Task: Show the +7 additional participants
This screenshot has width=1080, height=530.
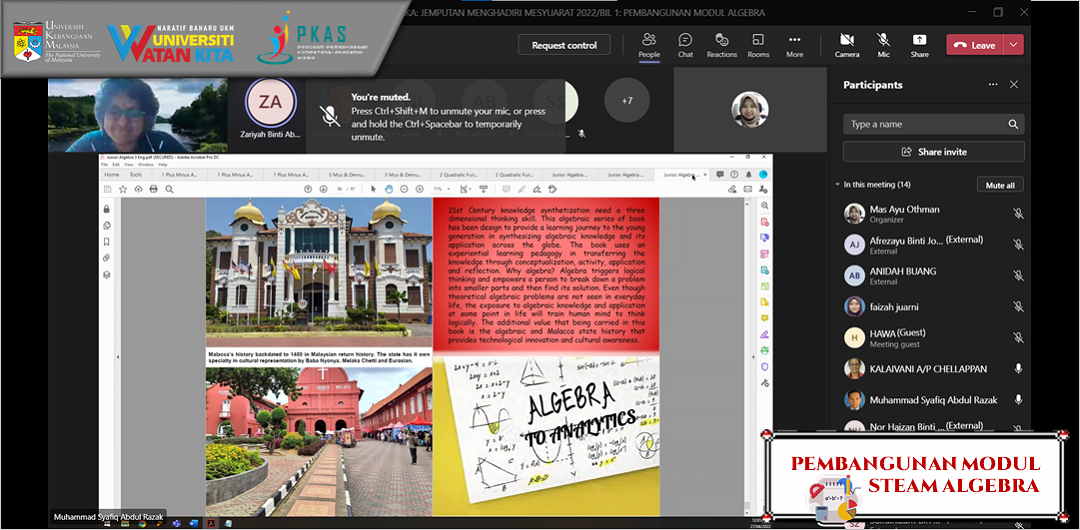Action: [x=627, y=101]
